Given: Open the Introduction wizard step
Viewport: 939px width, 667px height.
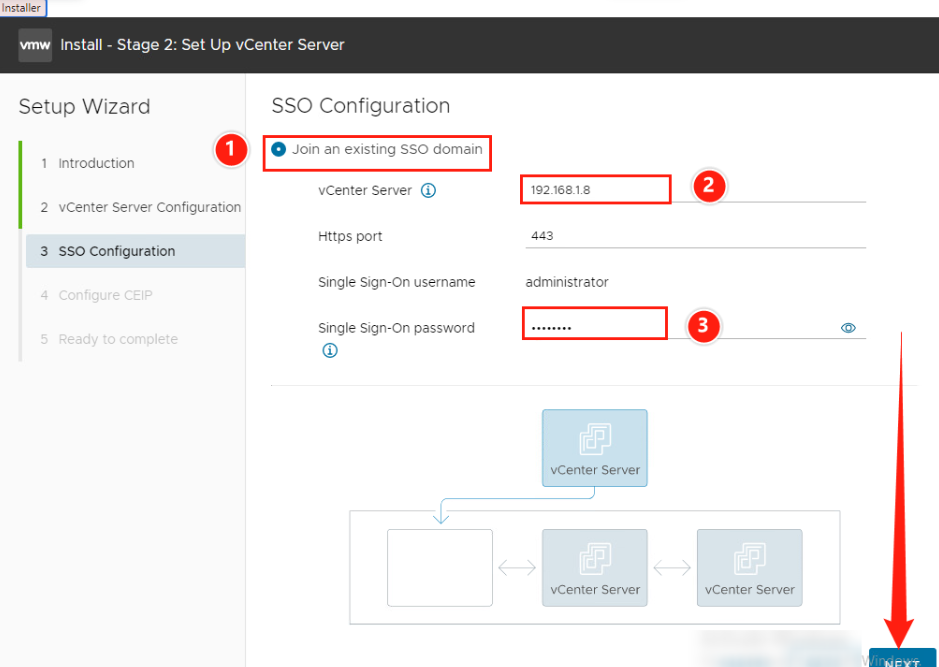Looking at the screenshot, I should [x=95, y=163].
